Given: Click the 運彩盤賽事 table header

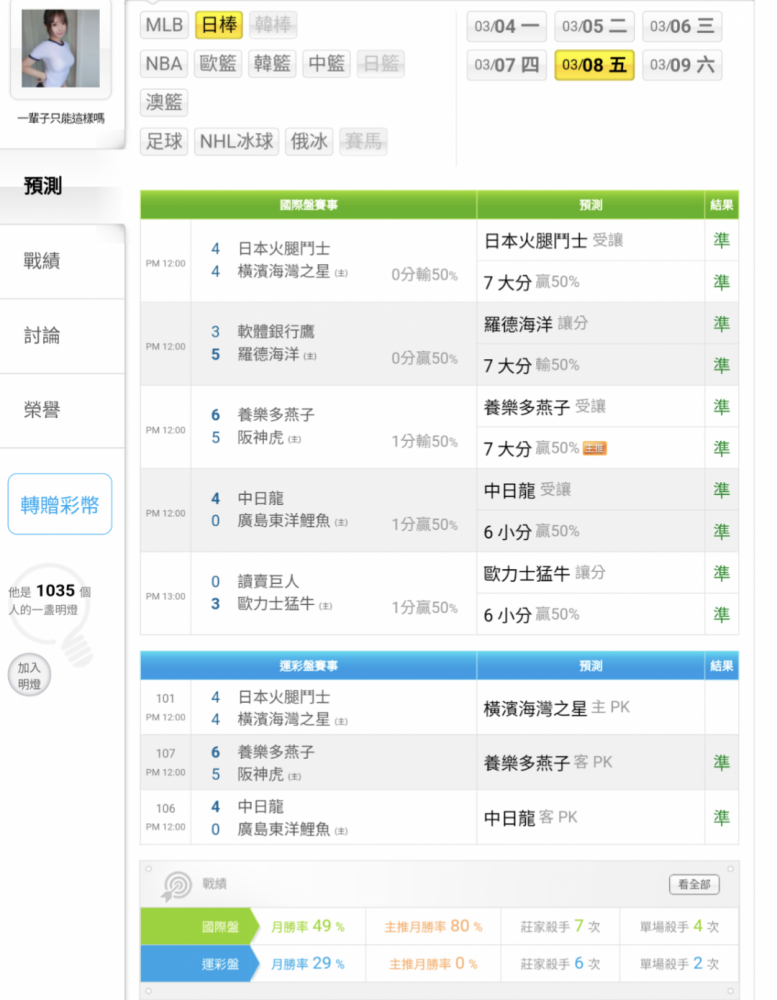Looking at the screenshot, I should click(x=308, y=666).
